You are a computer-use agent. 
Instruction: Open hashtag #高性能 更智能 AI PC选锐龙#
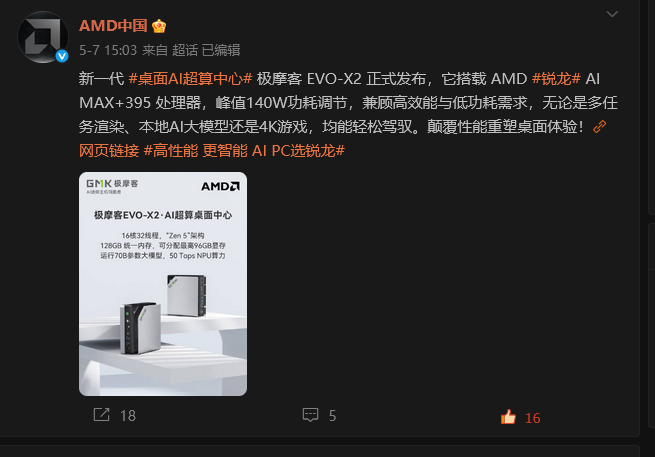(244, 150)
